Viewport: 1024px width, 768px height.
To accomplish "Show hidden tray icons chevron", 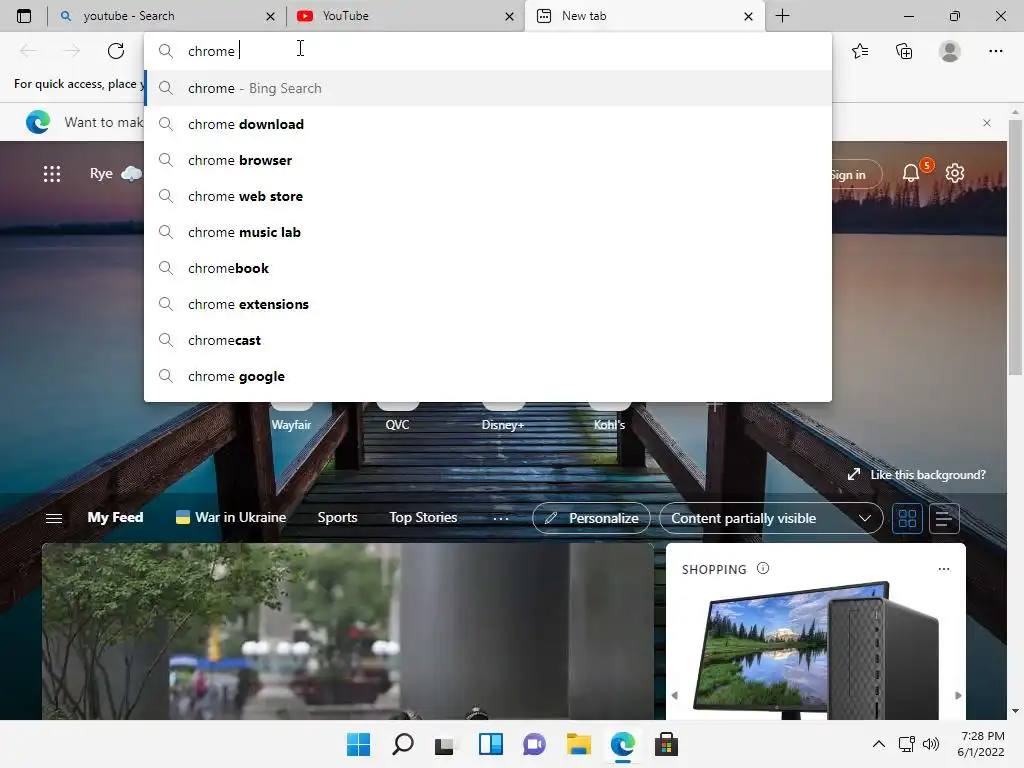I will 879,744.
